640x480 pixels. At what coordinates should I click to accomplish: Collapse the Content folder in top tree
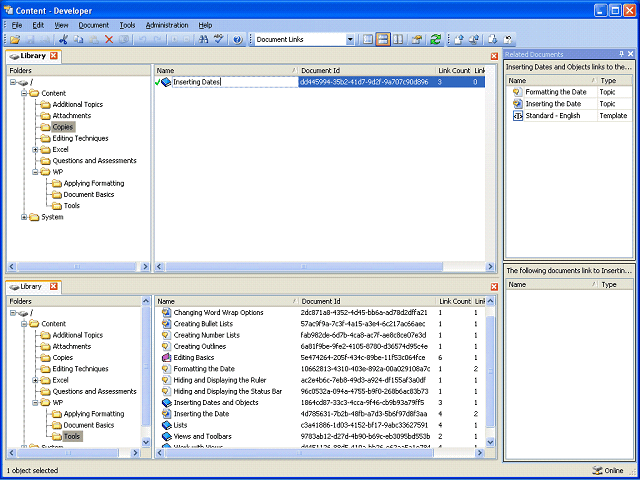24,93
